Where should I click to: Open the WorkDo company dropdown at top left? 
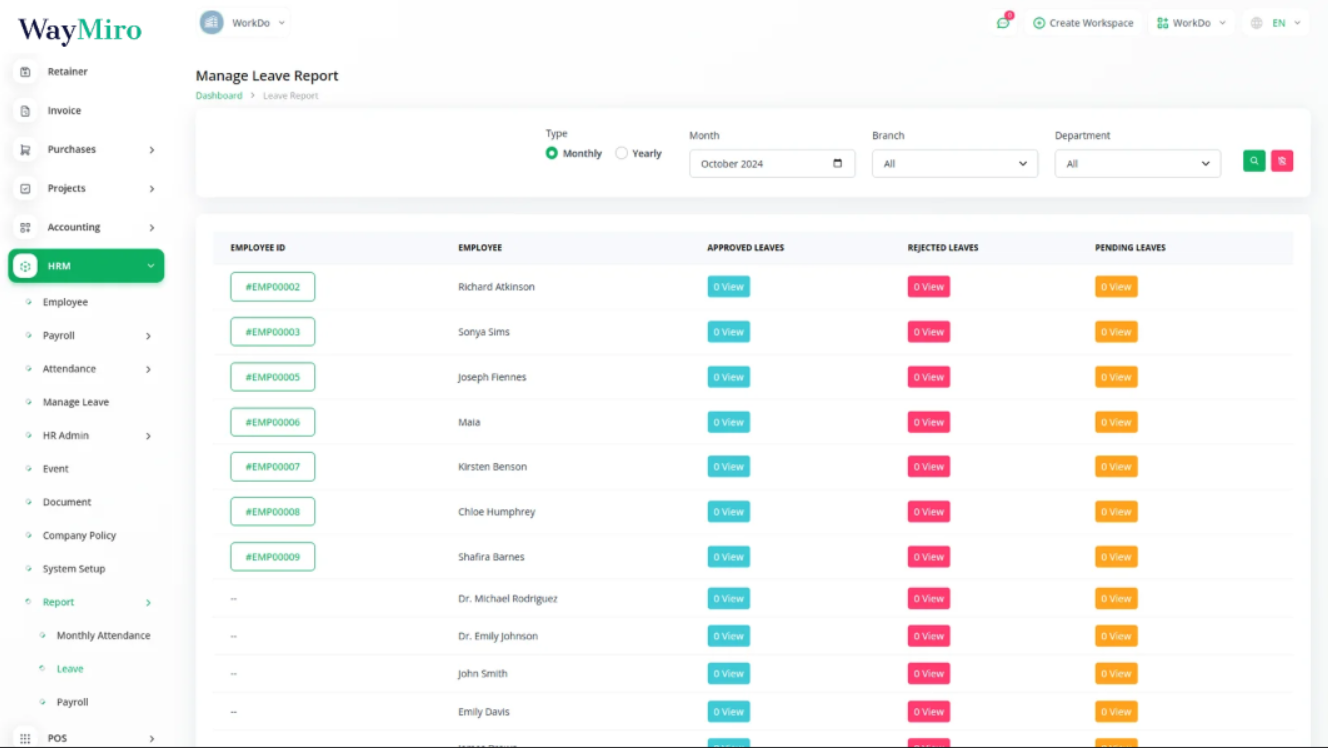point(246,23)
